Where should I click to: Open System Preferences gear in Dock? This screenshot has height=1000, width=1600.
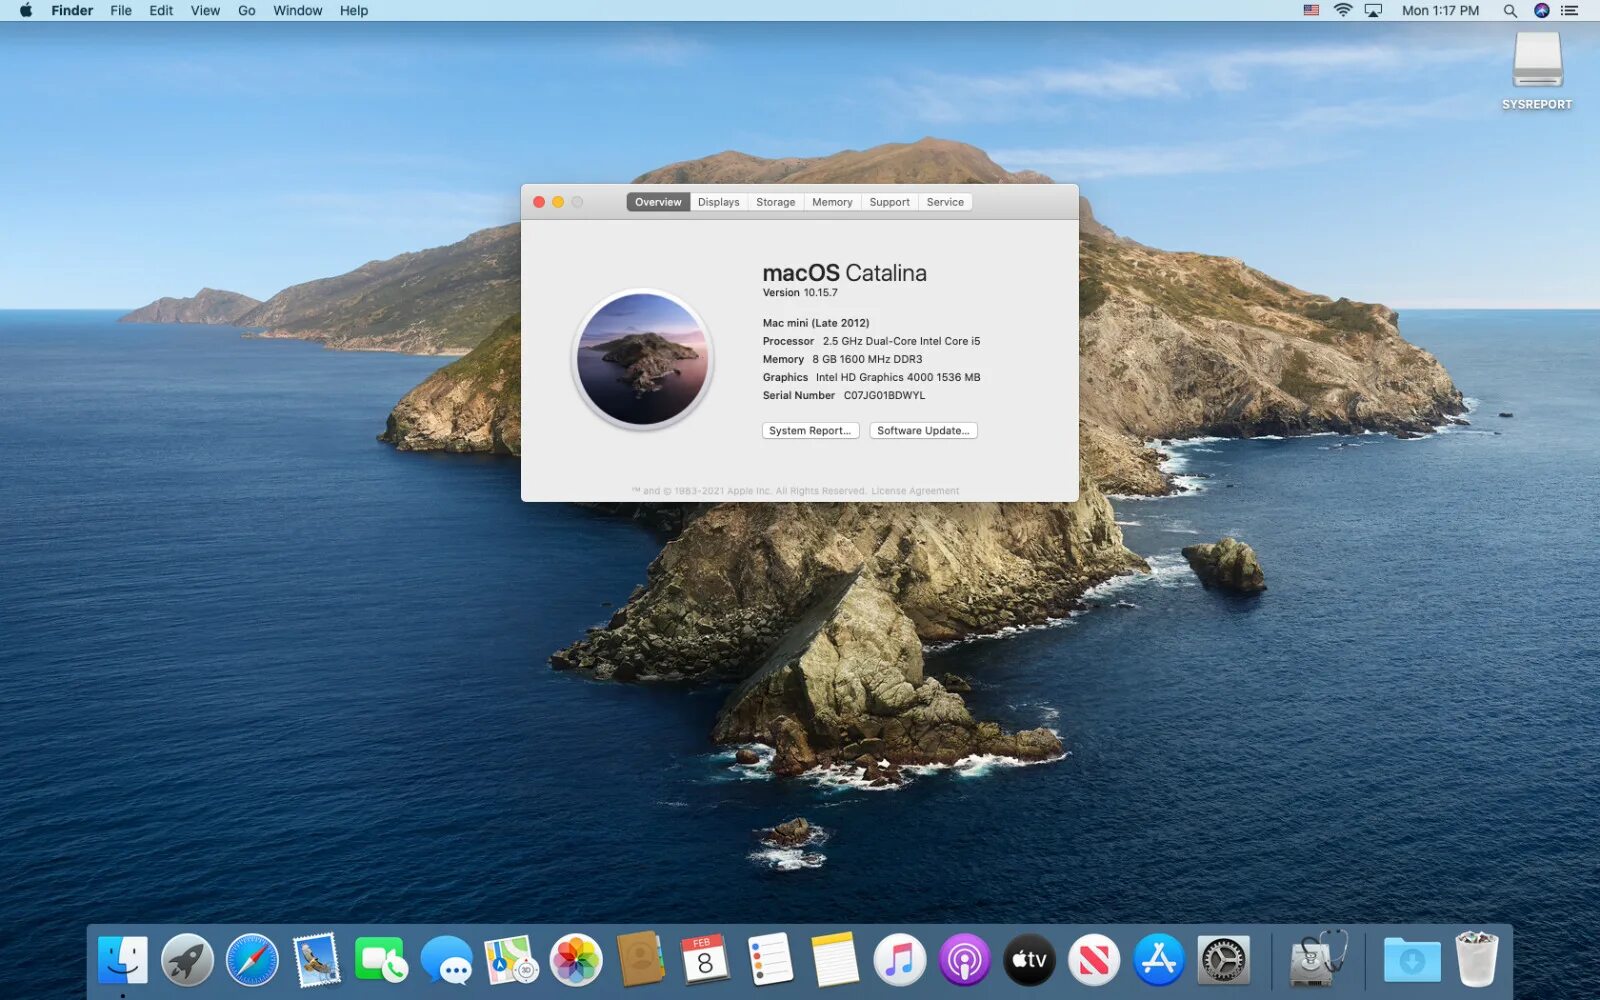click(1224, 960)
